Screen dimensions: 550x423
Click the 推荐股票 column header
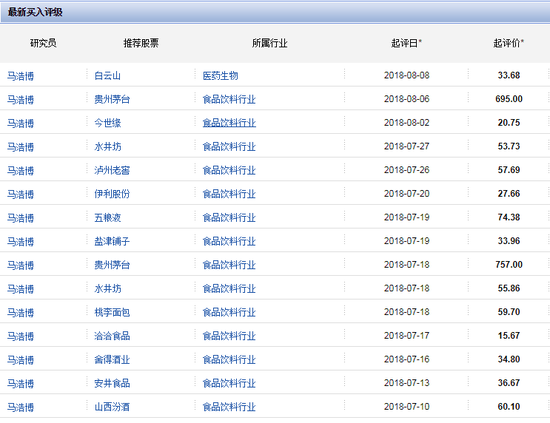(141, 43)
